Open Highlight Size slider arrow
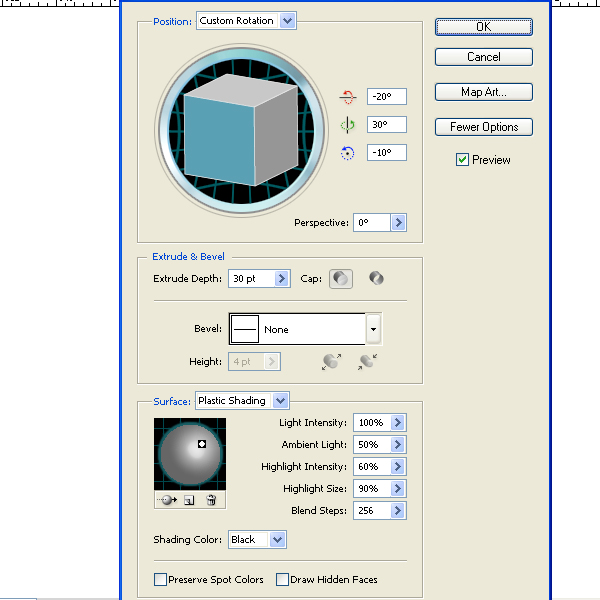 [398, 488]
